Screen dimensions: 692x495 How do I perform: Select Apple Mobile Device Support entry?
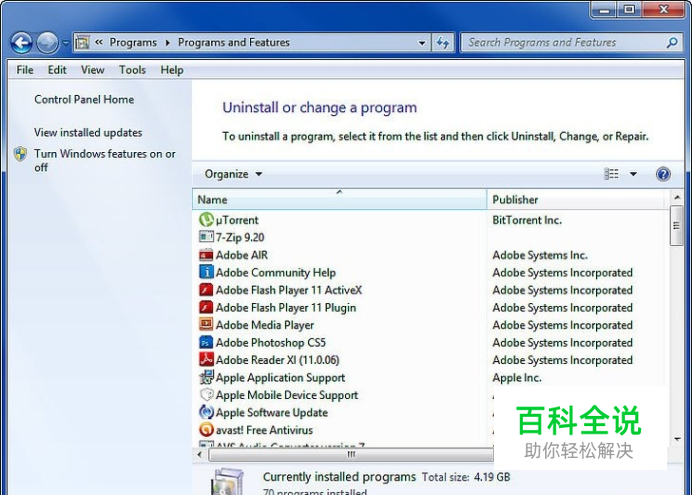pos(287,395)
